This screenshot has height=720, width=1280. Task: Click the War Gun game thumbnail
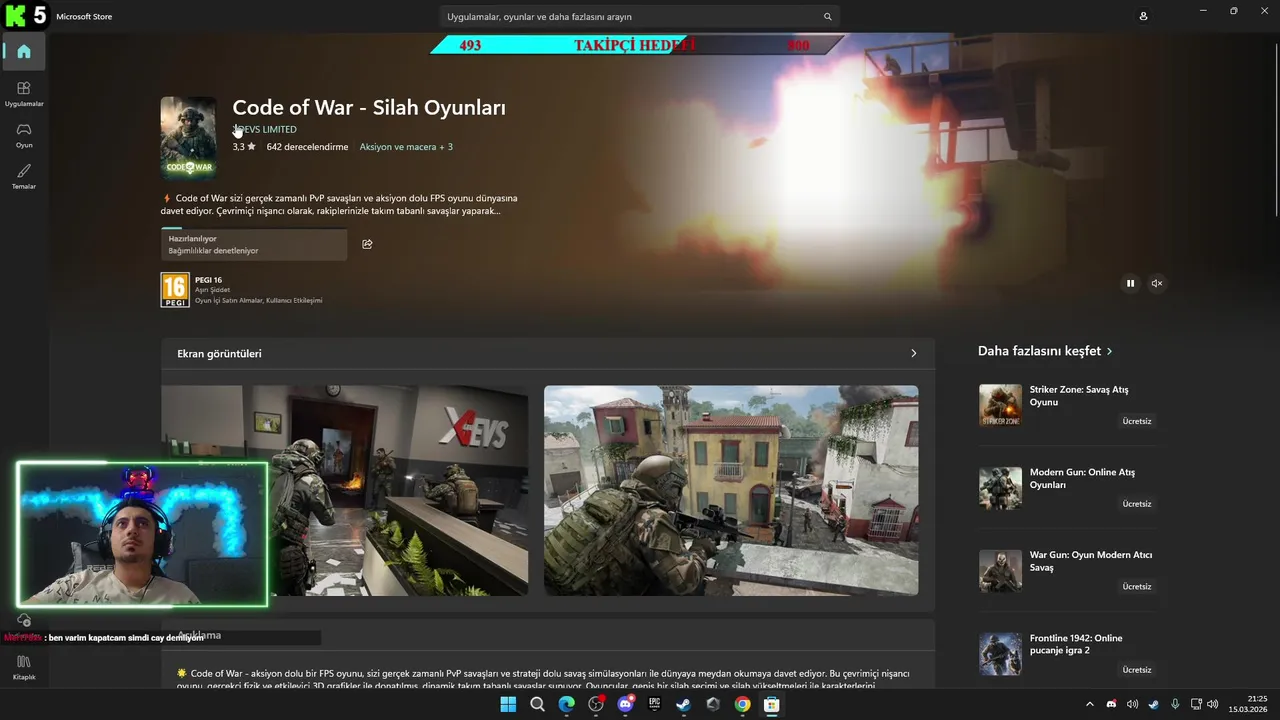tap(1000, 571)
